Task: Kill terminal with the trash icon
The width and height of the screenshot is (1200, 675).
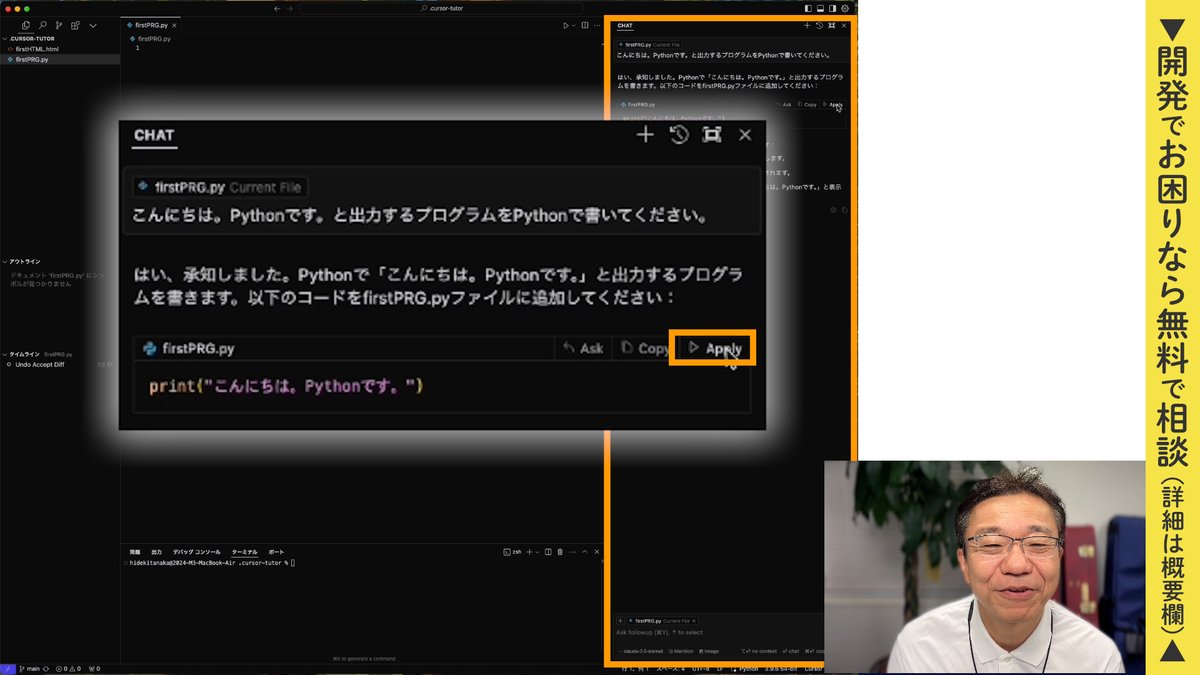Action: pos(560,552)
